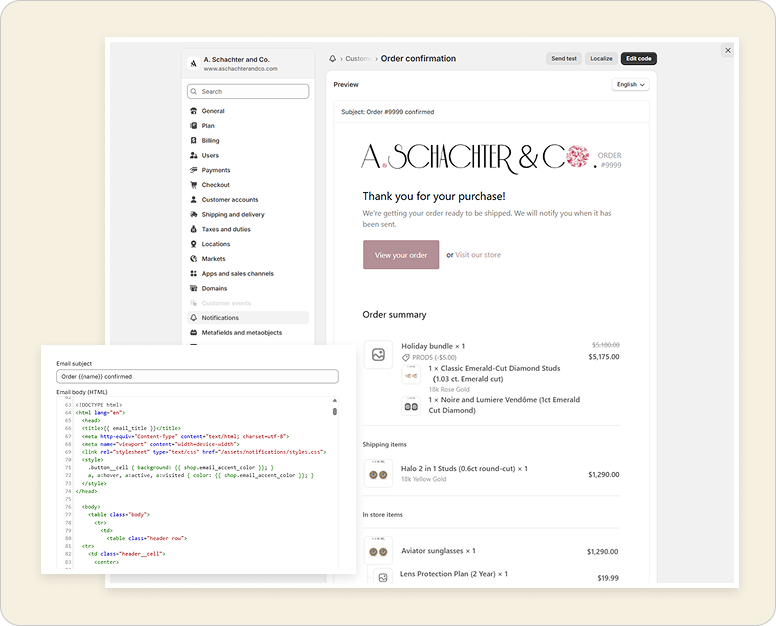Click the $5,175.00 price text
Screen dimensions: 776x626
(x=604, y=357)
